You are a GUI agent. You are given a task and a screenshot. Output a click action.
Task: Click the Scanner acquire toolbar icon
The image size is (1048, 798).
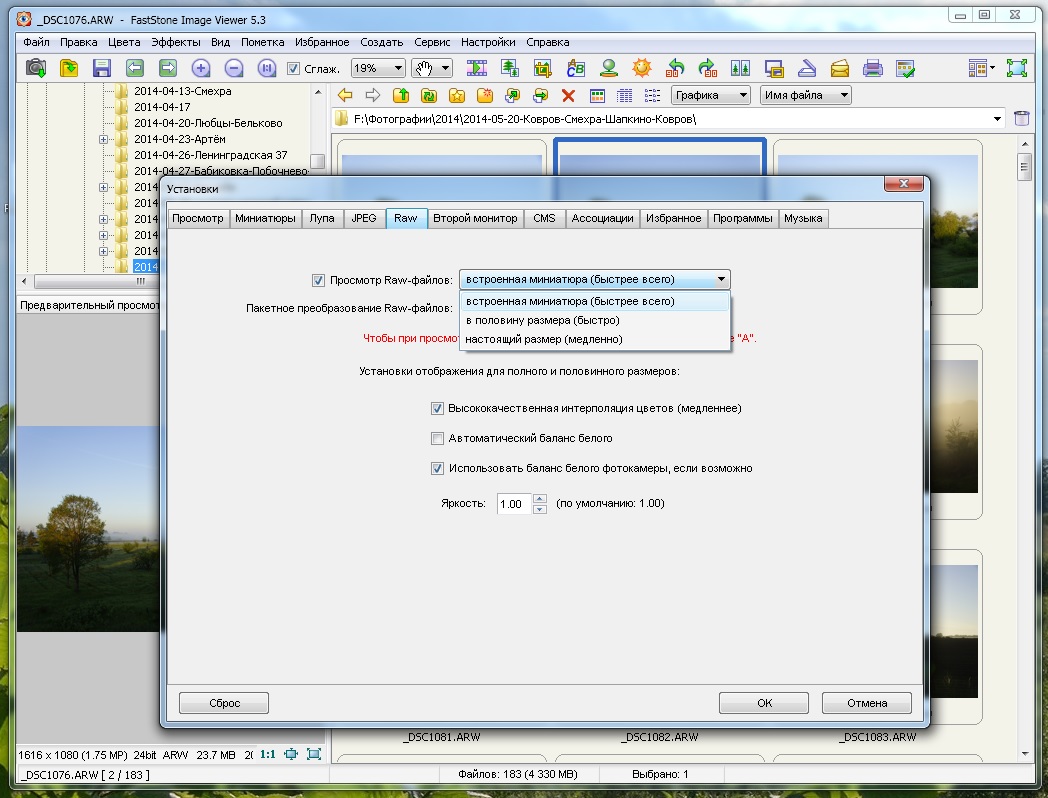pyautogui.click(x=807, y=68)
